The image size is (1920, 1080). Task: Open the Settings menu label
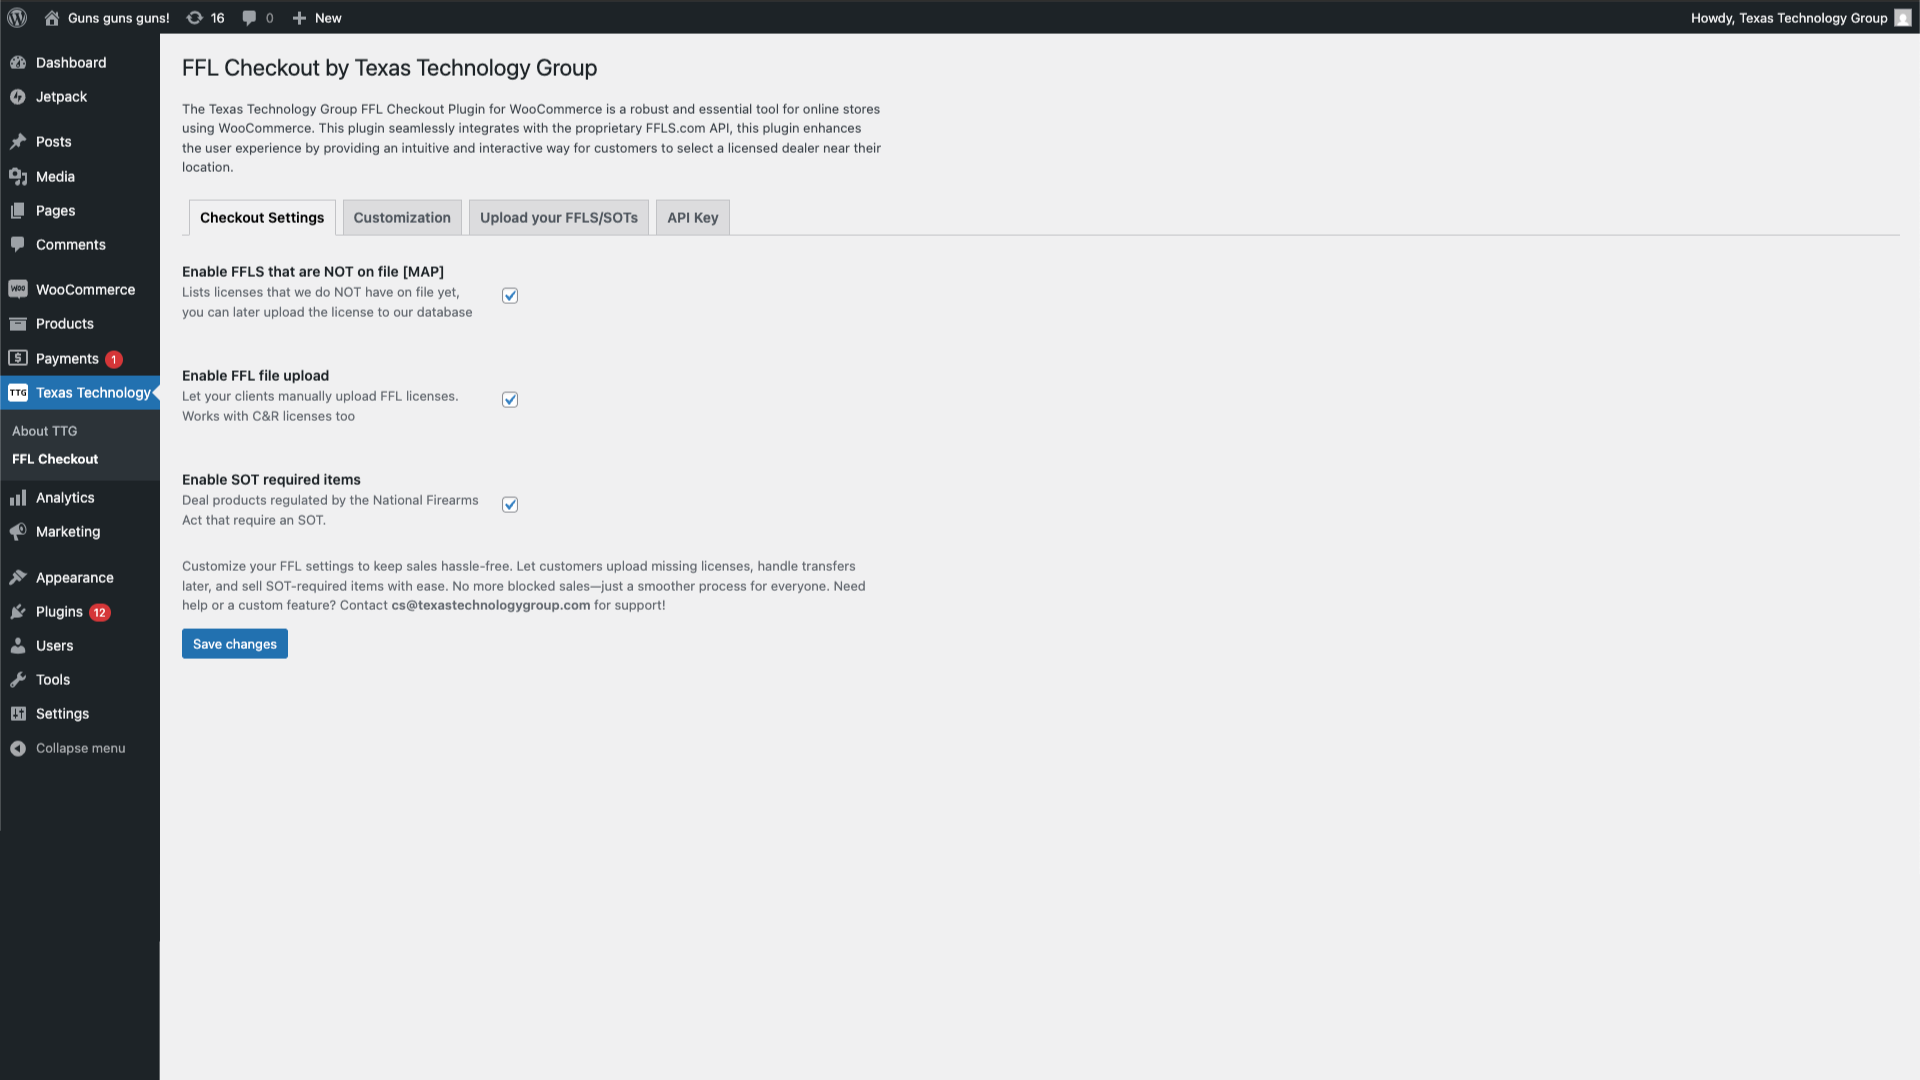(63, 713)
